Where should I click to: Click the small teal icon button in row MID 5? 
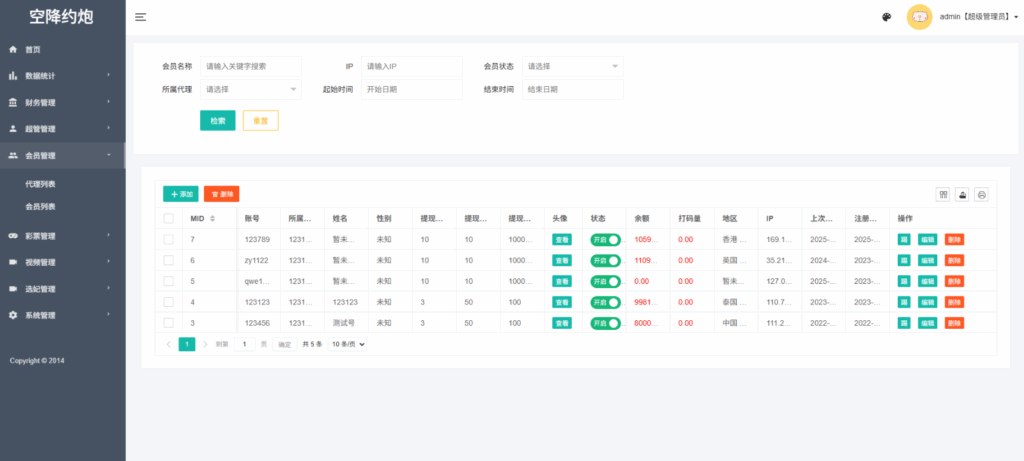[904, 281]
